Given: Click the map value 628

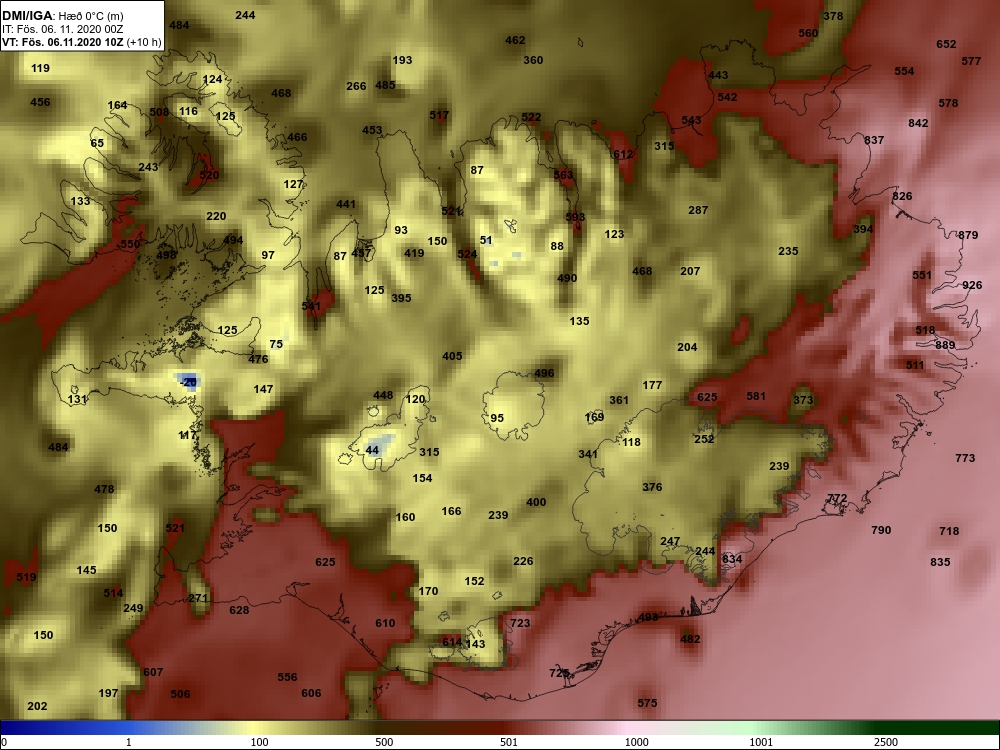Looking at the screenshot, I should 239,610.
